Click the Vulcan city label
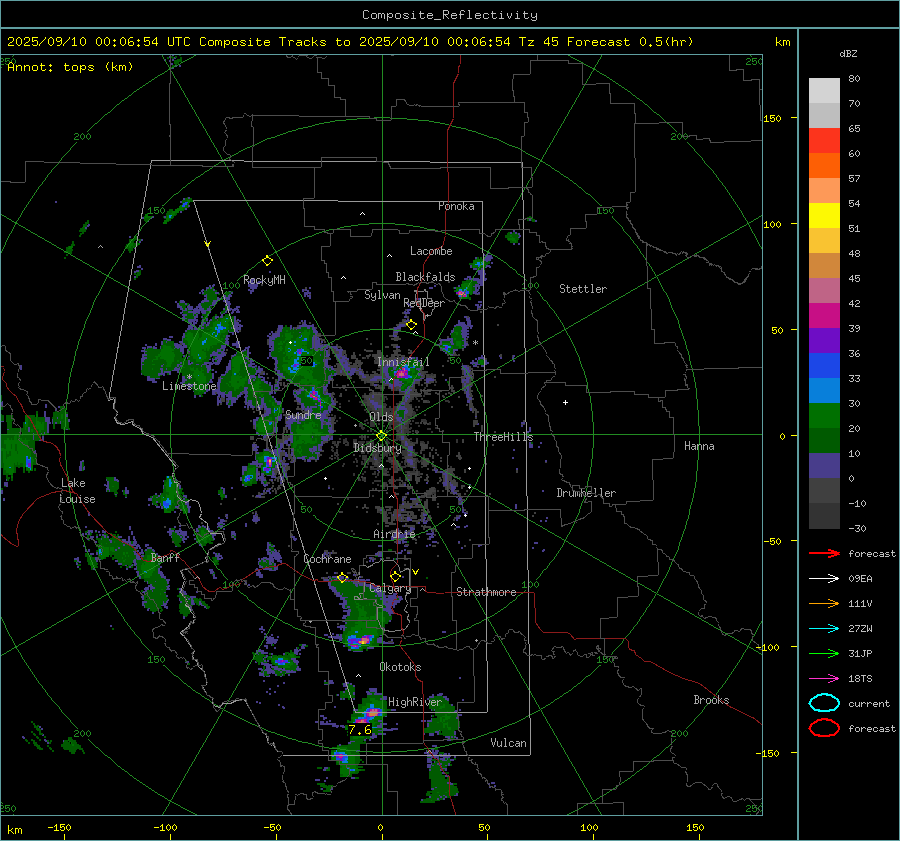900x841 pixels. (508, 743)
